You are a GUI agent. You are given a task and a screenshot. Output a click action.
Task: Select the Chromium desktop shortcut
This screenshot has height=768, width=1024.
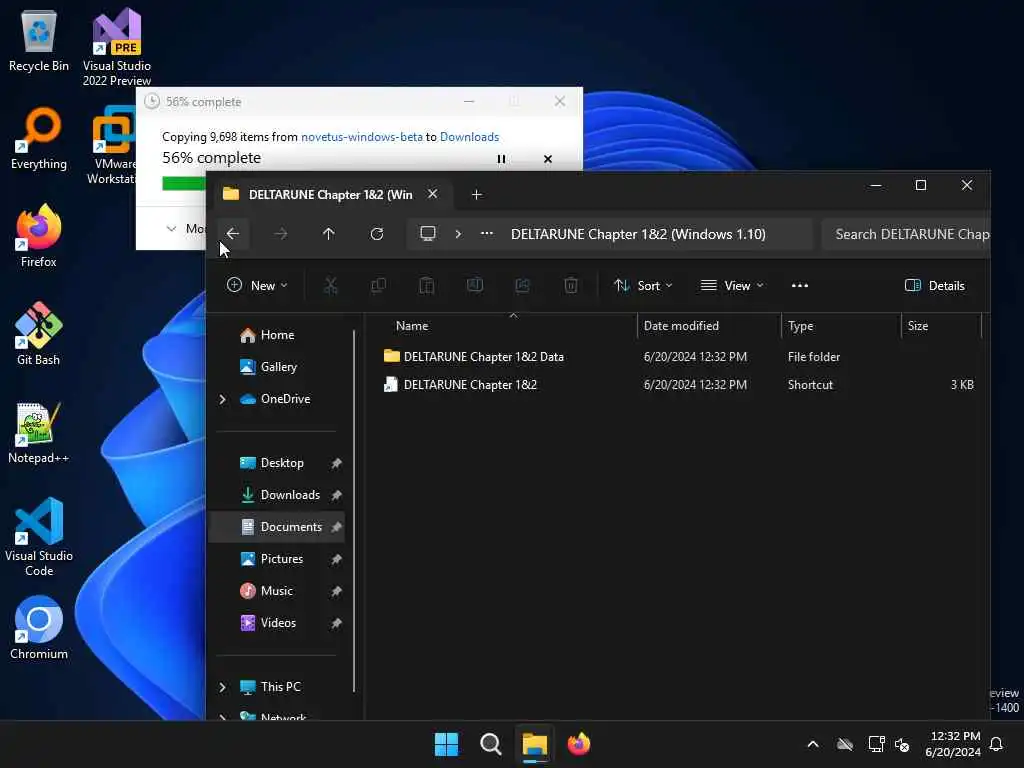pyautogui.click(x=39, y=628)
